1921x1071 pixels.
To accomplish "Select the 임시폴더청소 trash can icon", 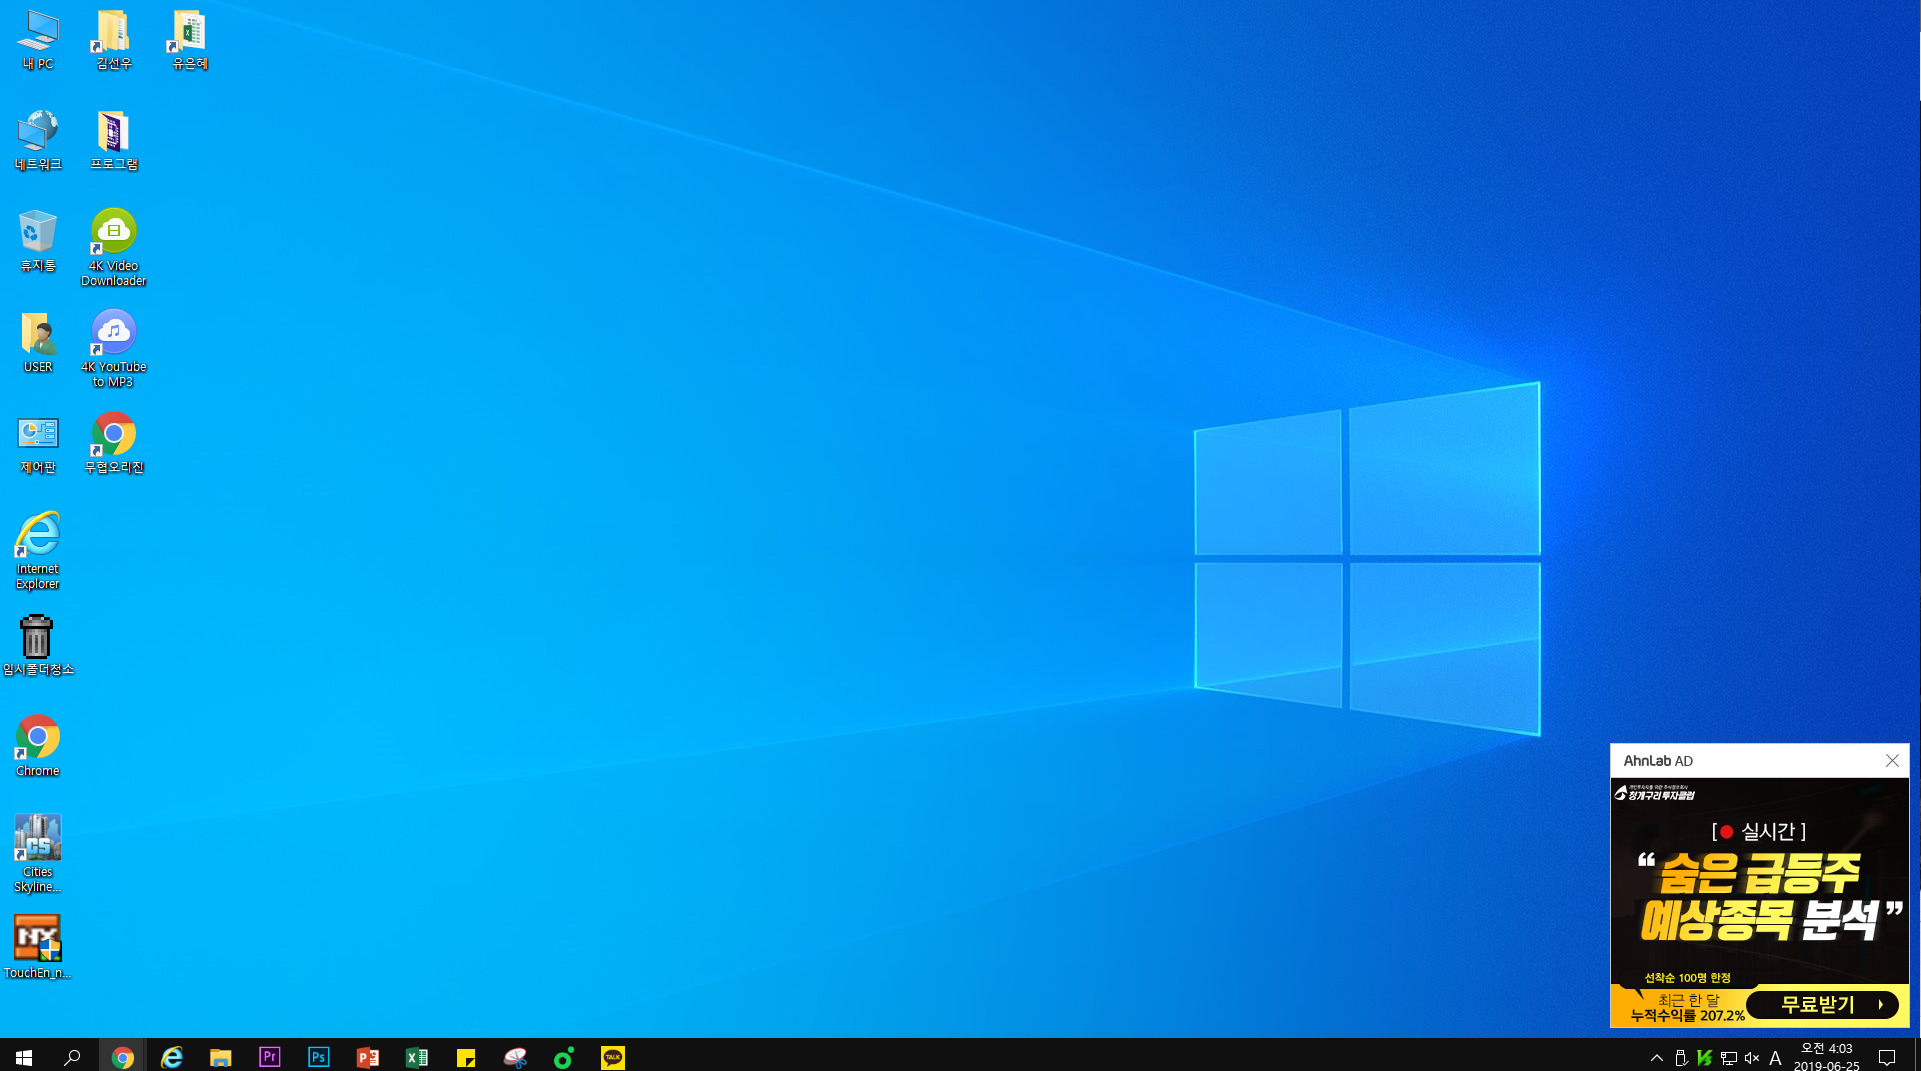I will pos(38,646).
